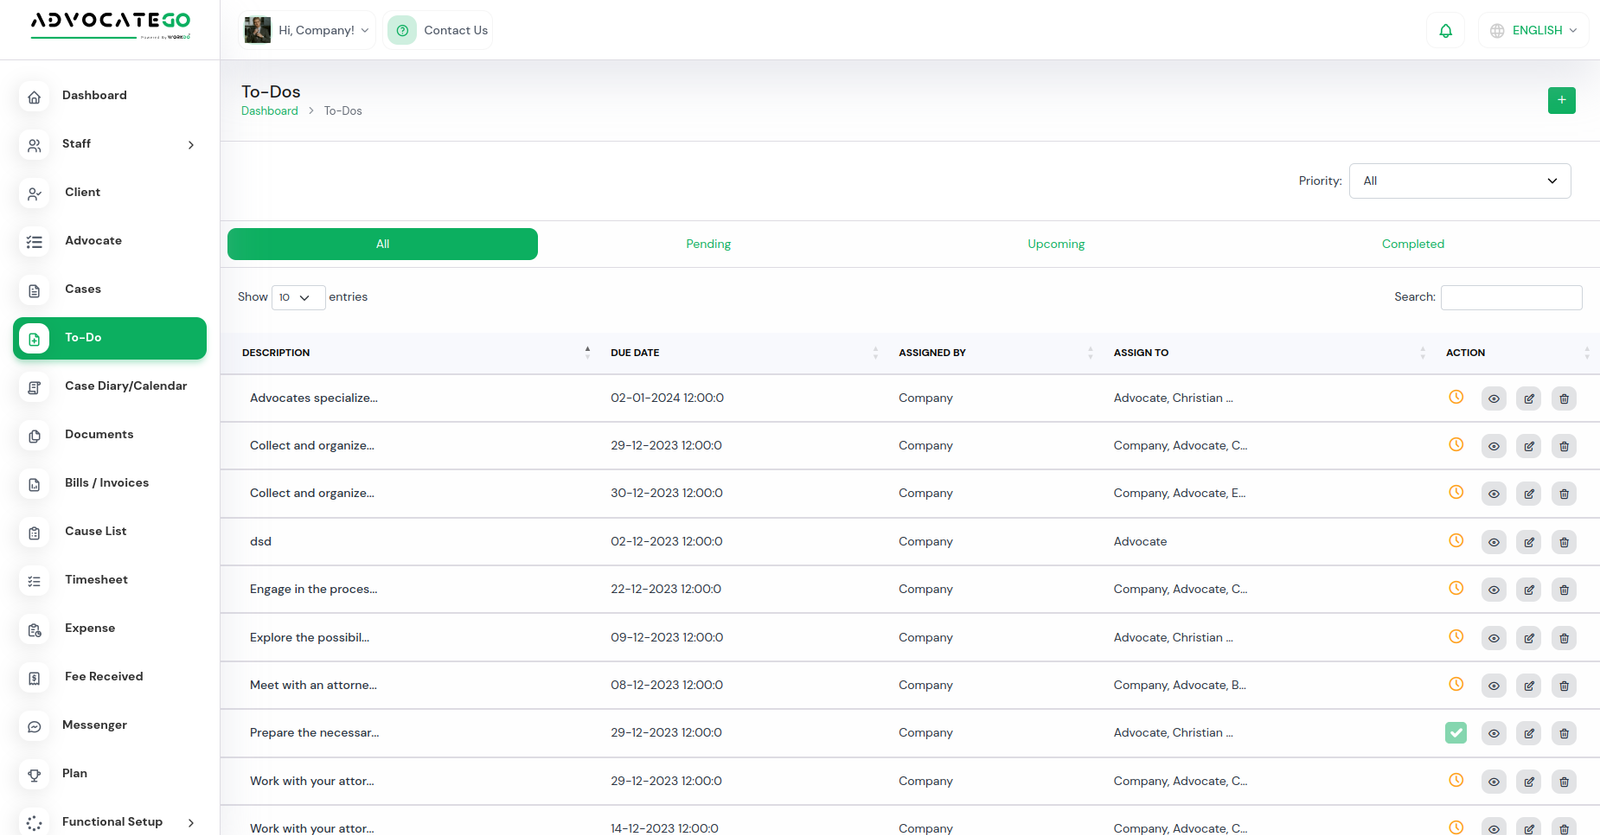Screen dimensions: 1600x835
Task: Open Bills / Invoices from sidebar
Action: point(107,483)
